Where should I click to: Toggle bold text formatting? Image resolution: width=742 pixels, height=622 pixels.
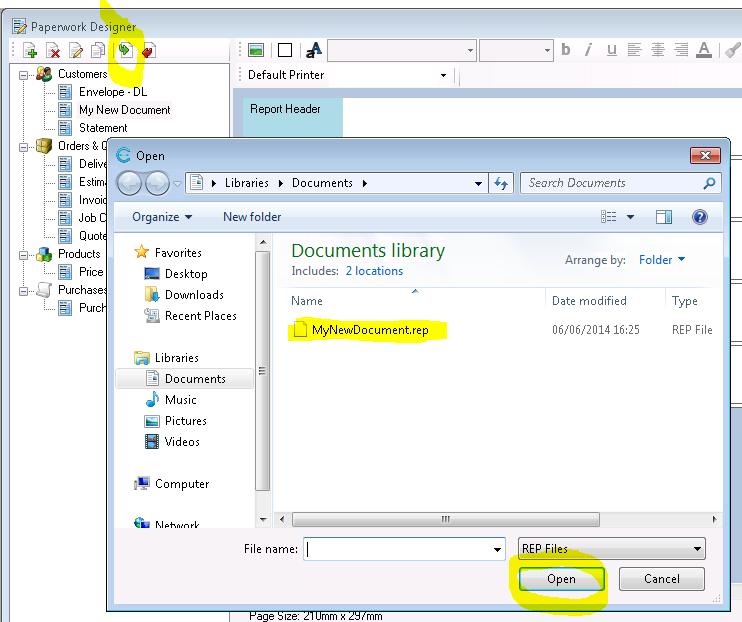pos(566,50)
